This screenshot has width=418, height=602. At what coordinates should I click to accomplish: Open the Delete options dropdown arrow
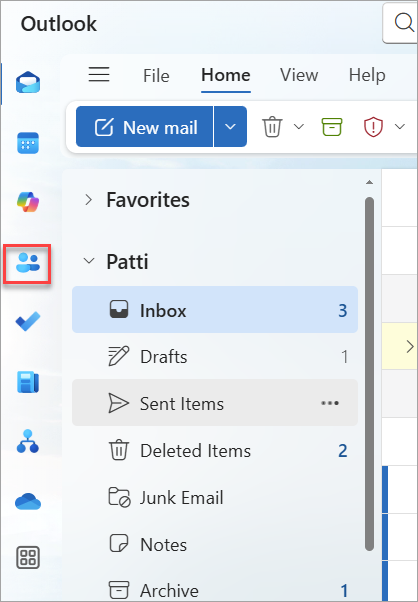pyautogui.click(x=299, y=127)
